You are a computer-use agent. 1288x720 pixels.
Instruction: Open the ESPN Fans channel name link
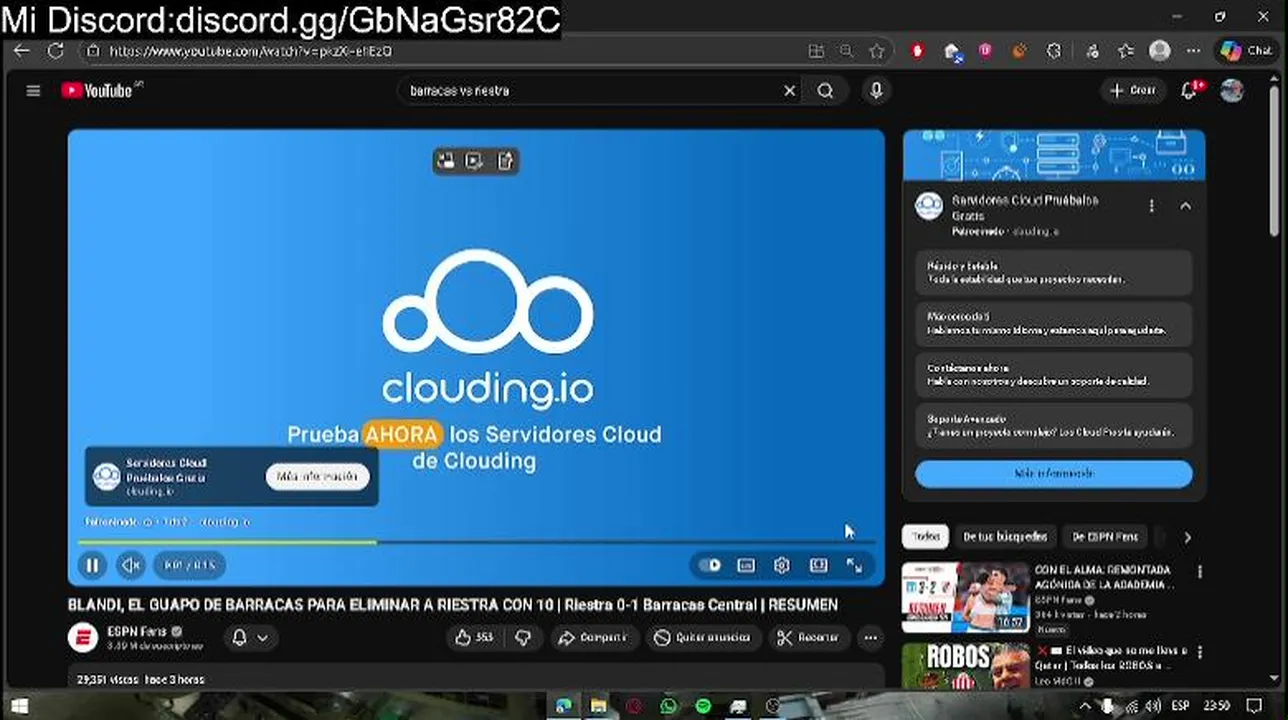pyautogui.click(x=137, y=631)
